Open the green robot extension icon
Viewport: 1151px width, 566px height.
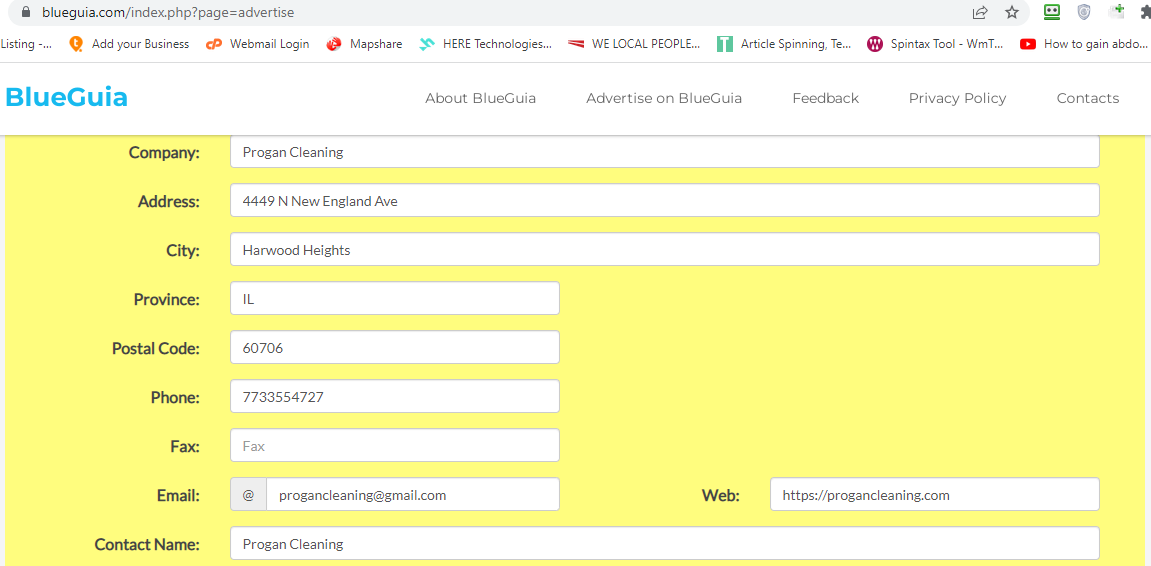click(1052, 12)
